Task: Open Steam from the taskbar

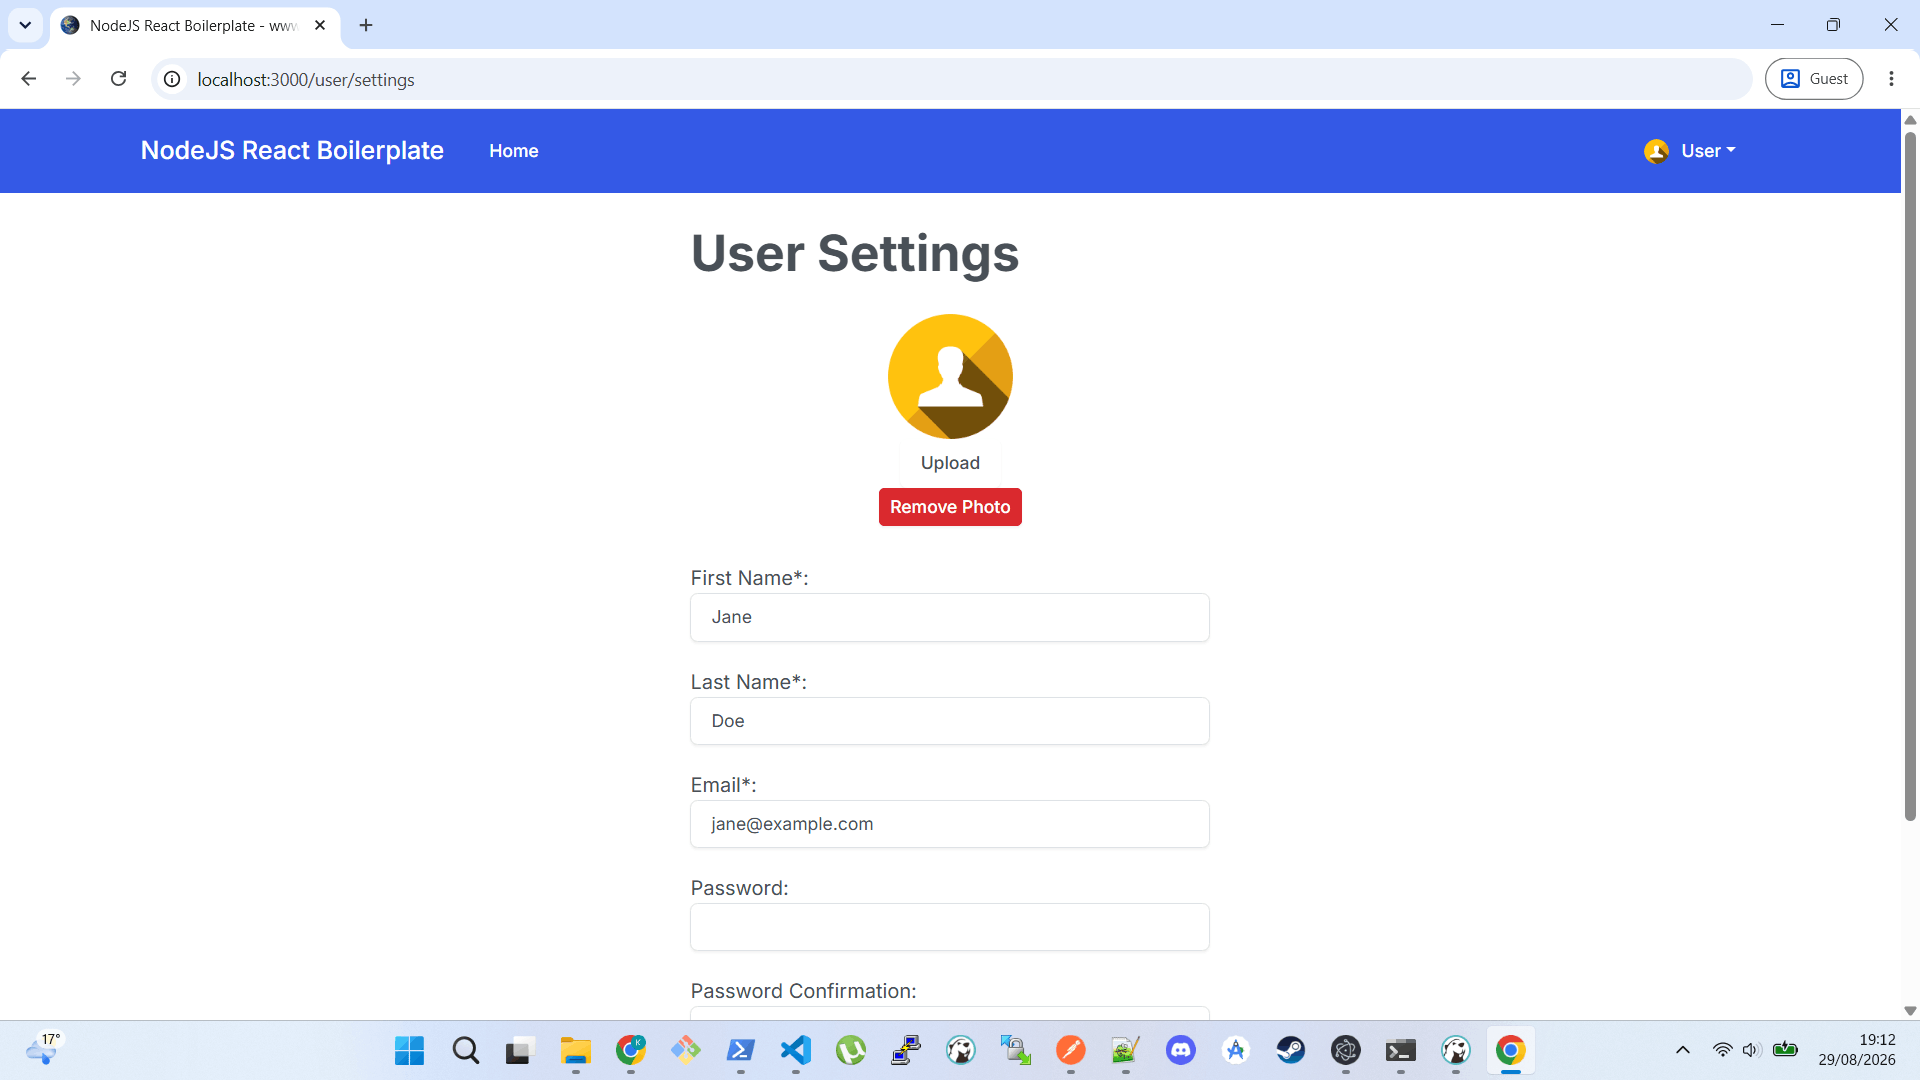Action: 1291,1051
